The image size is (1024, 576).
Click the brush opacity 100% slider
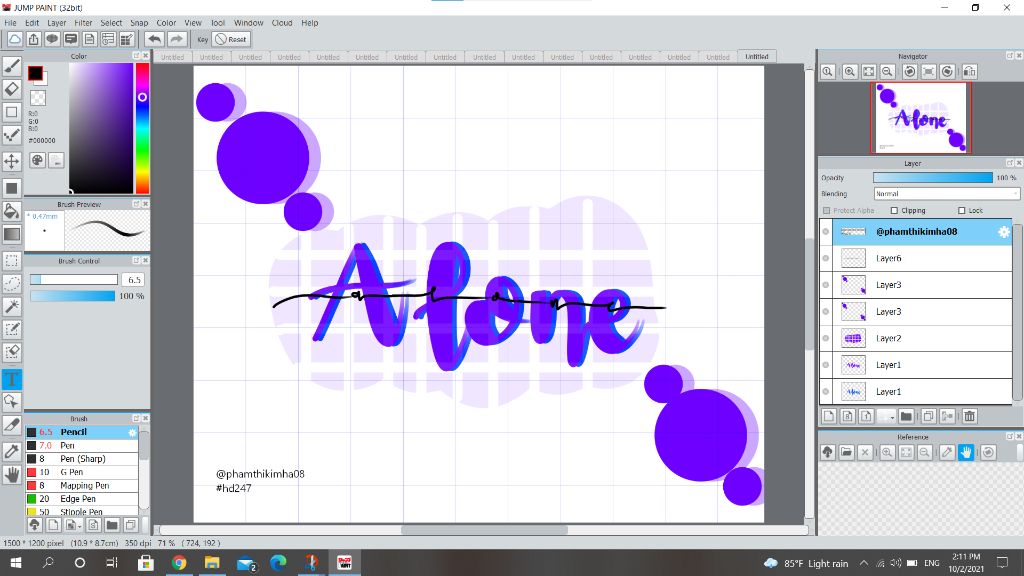[x=72, y=296]
